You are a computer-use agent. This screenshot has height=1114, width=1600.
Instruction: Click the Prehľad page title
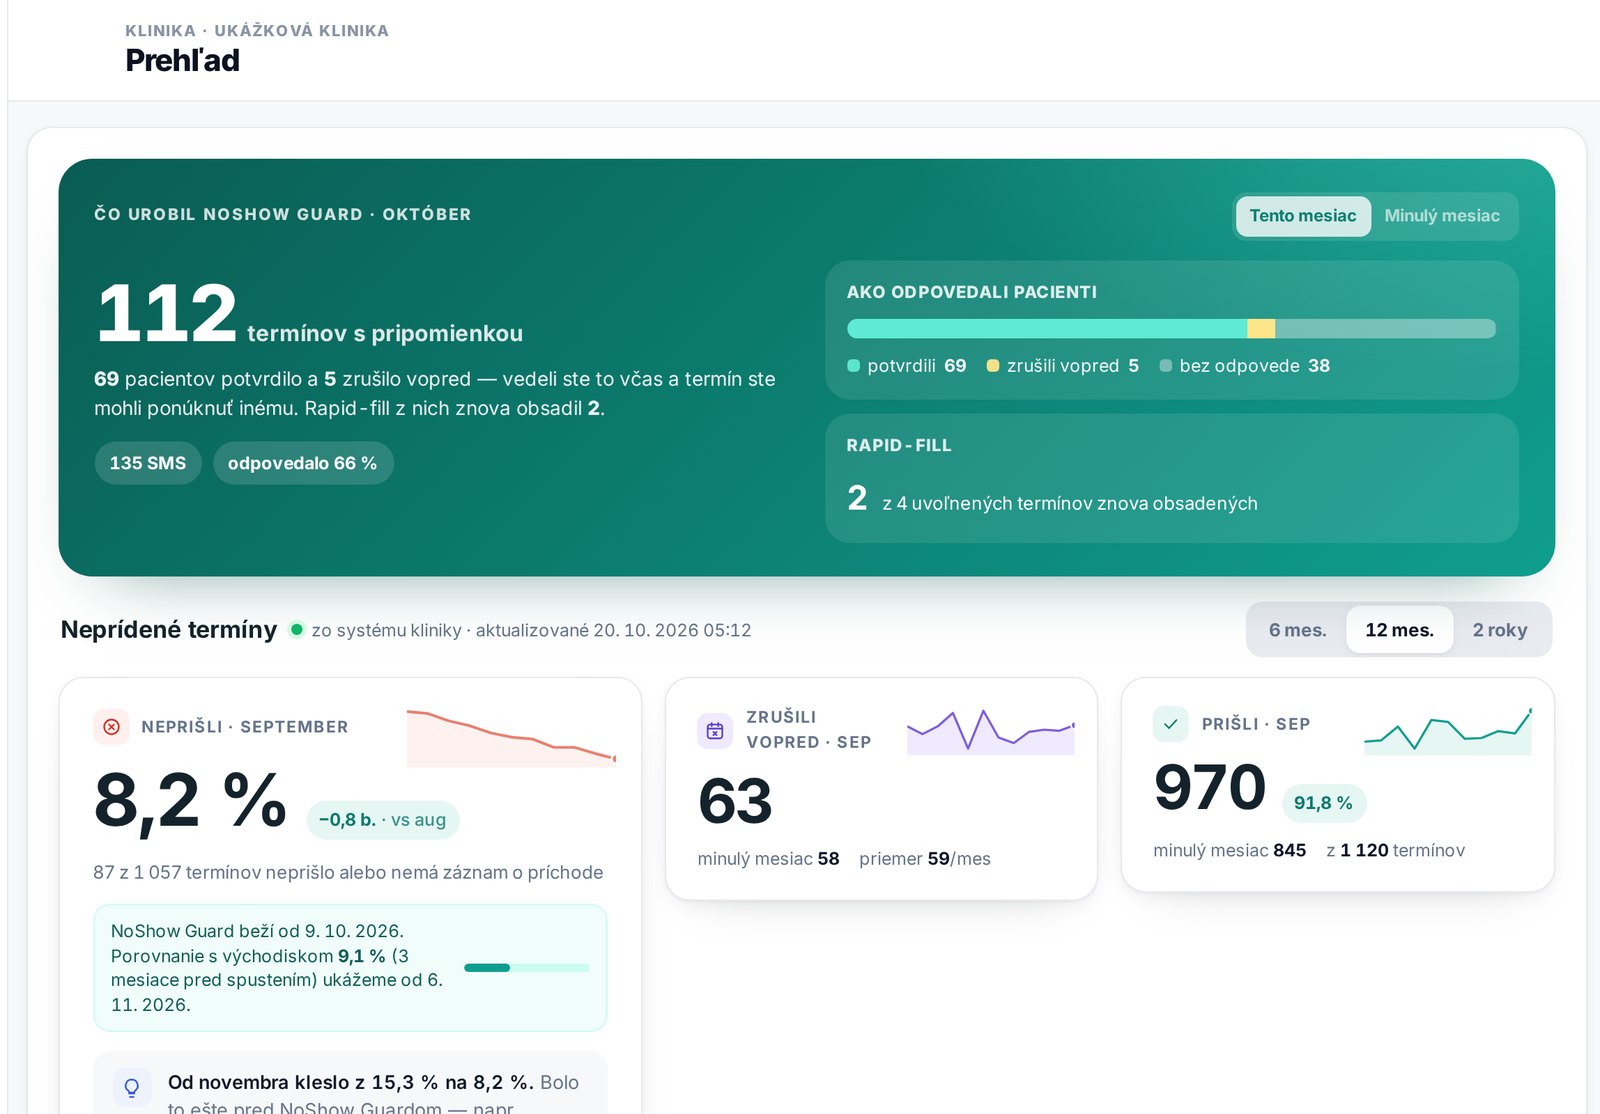(182, 61)
